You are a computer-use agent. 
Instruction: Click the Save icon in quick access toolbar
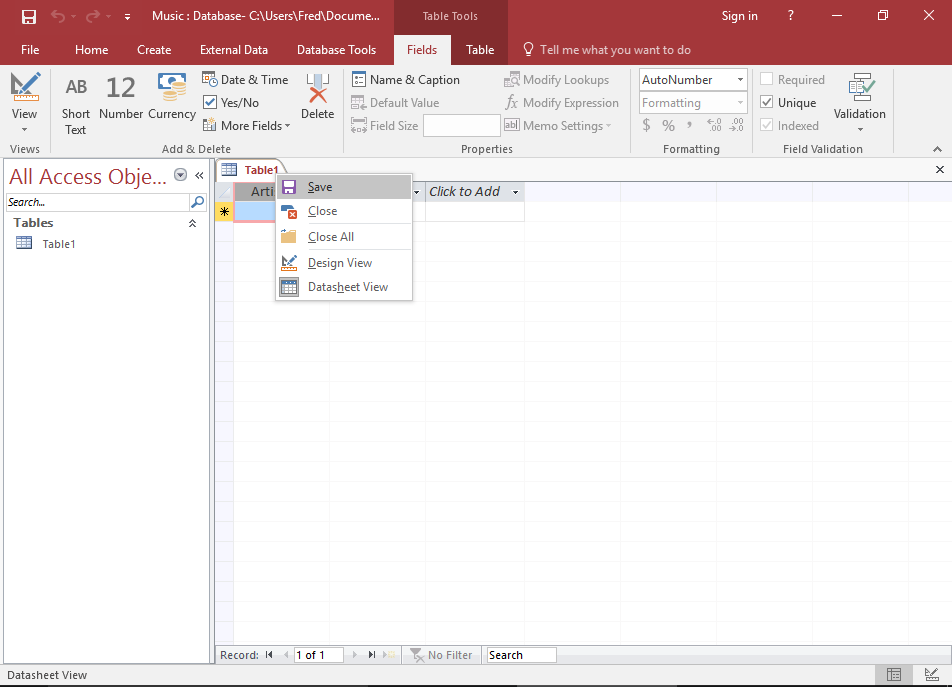(x=29, y=16)
